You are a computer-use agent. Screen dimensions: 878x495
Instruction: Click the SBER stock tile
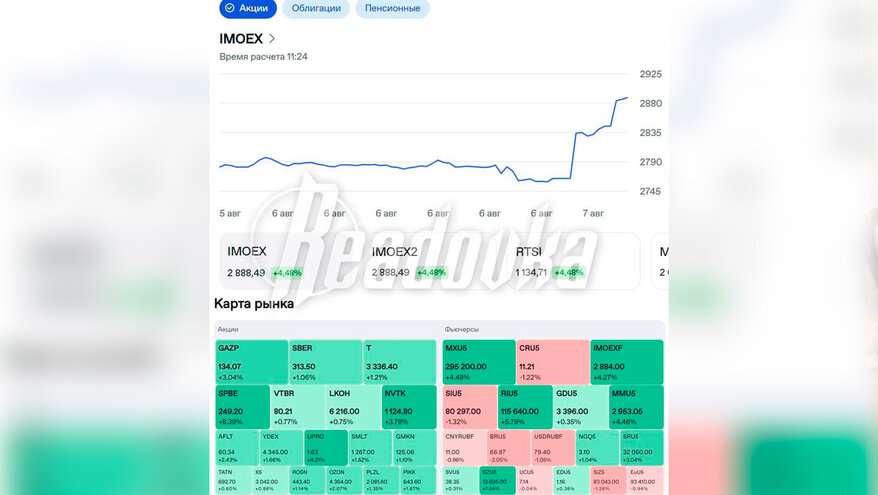[x=325, y=361]
